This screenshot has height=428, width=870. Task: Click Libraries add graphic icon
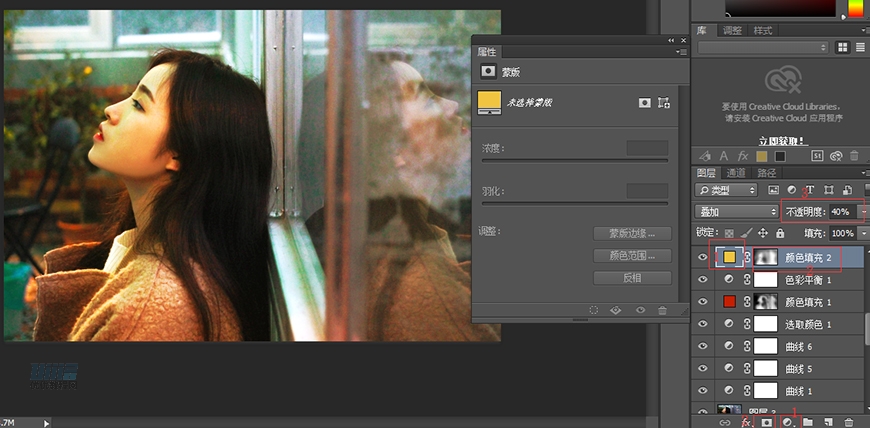tap(704, 156)
